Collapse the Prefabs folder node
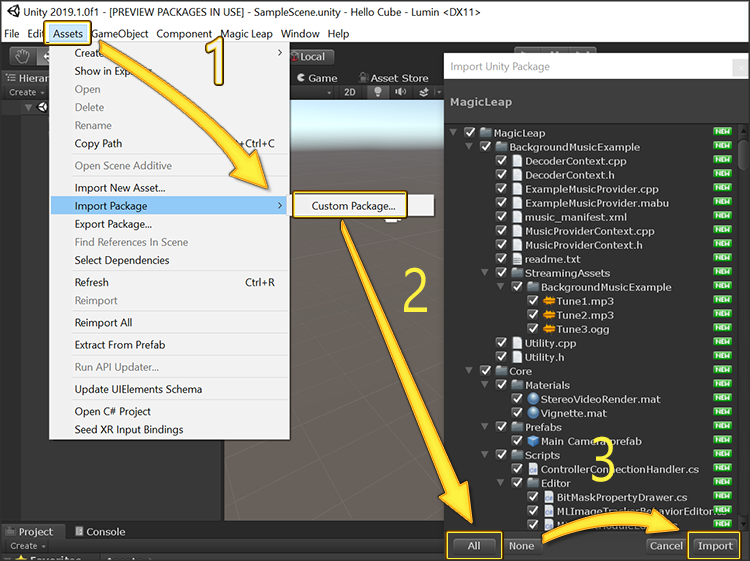 pyautogui.click(x=485, y=427)
